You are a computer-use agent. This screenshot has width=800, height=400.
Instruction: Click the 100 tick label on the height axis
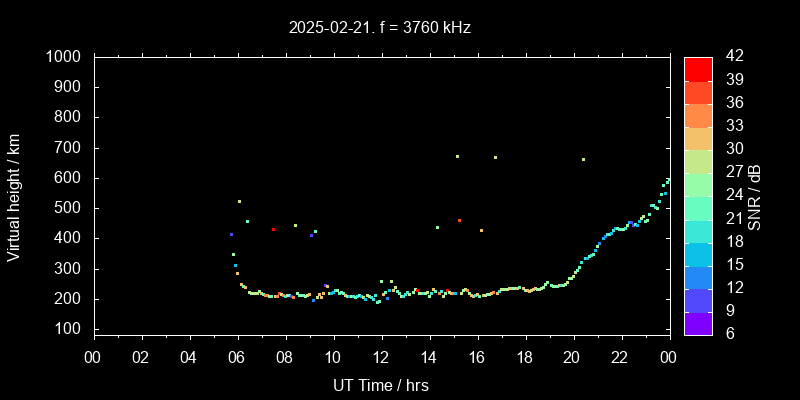coord(68,329)
